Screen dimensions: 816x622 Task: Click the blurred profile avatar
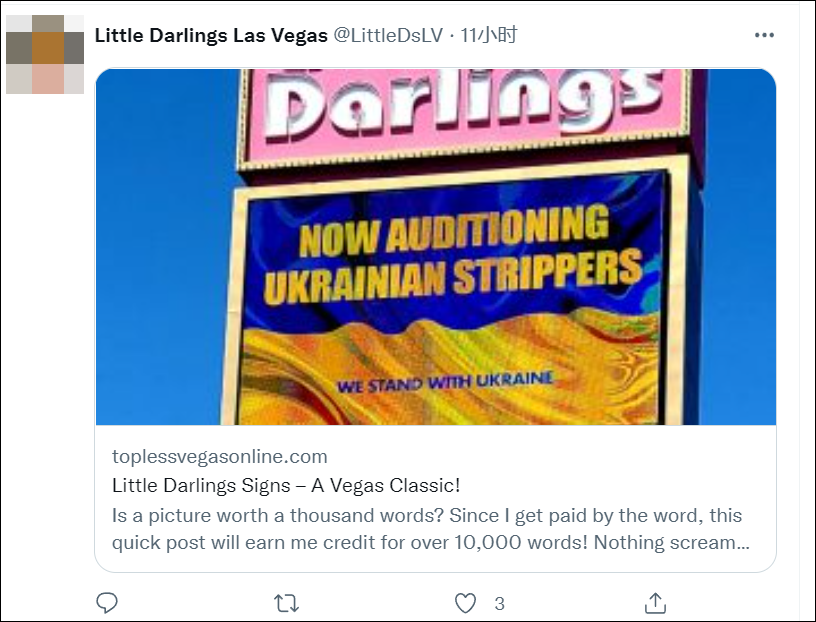(x=45, y=54)
